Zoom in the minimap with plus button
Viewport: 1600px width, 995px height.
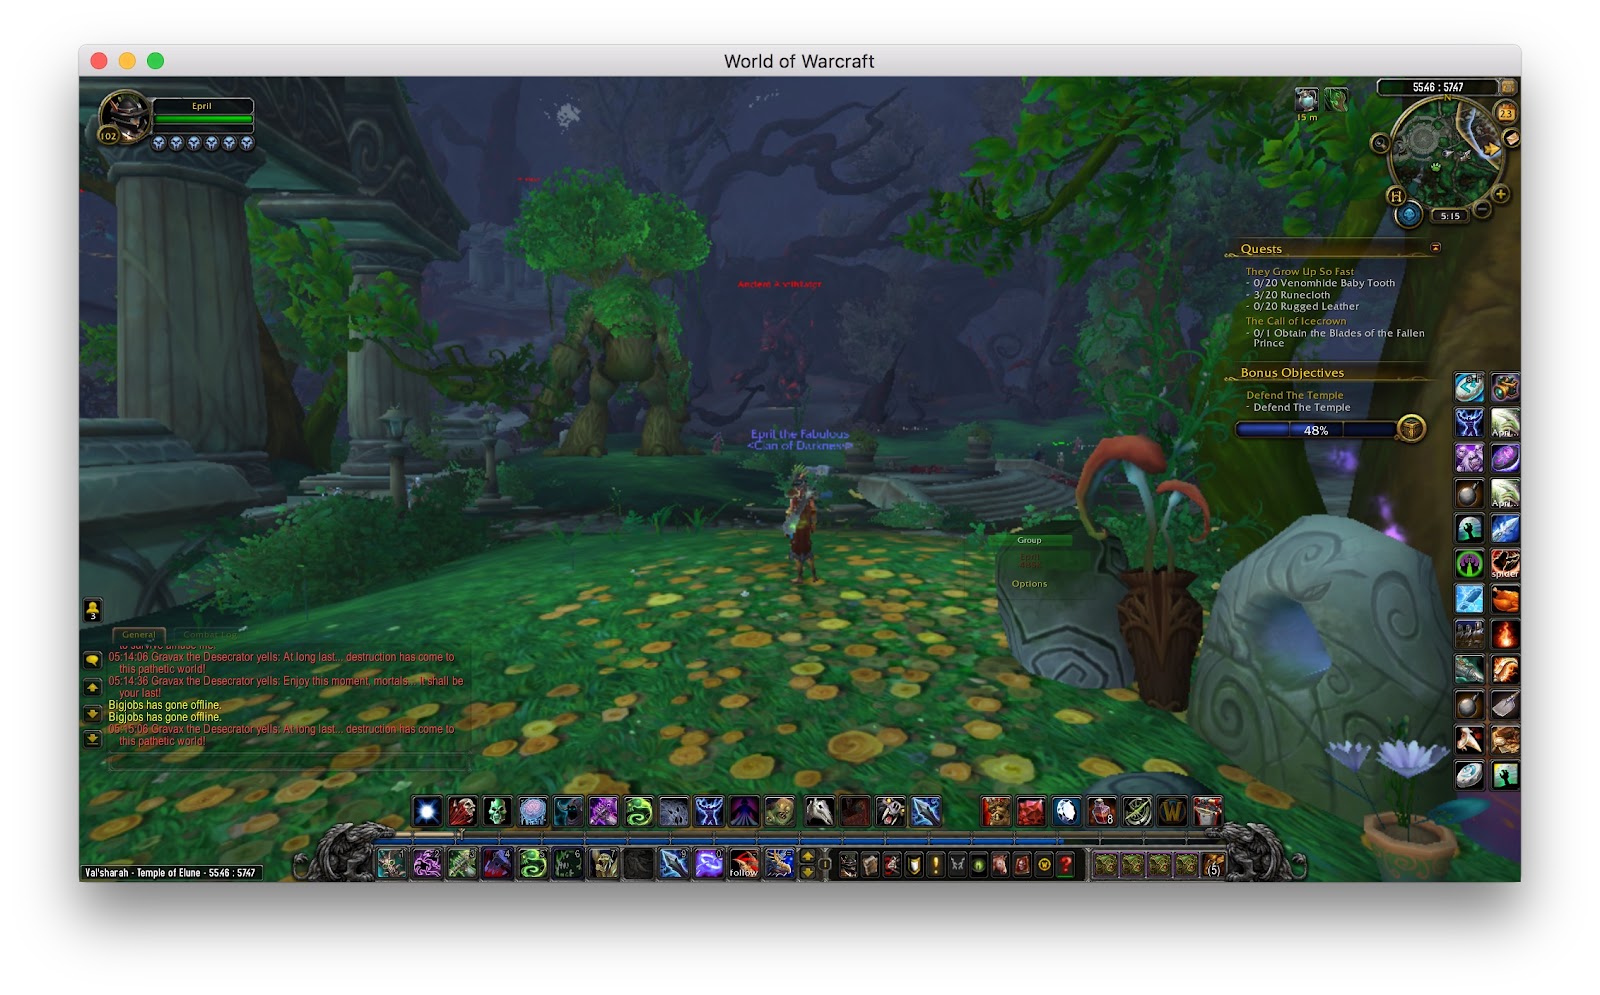[1501, 194]
